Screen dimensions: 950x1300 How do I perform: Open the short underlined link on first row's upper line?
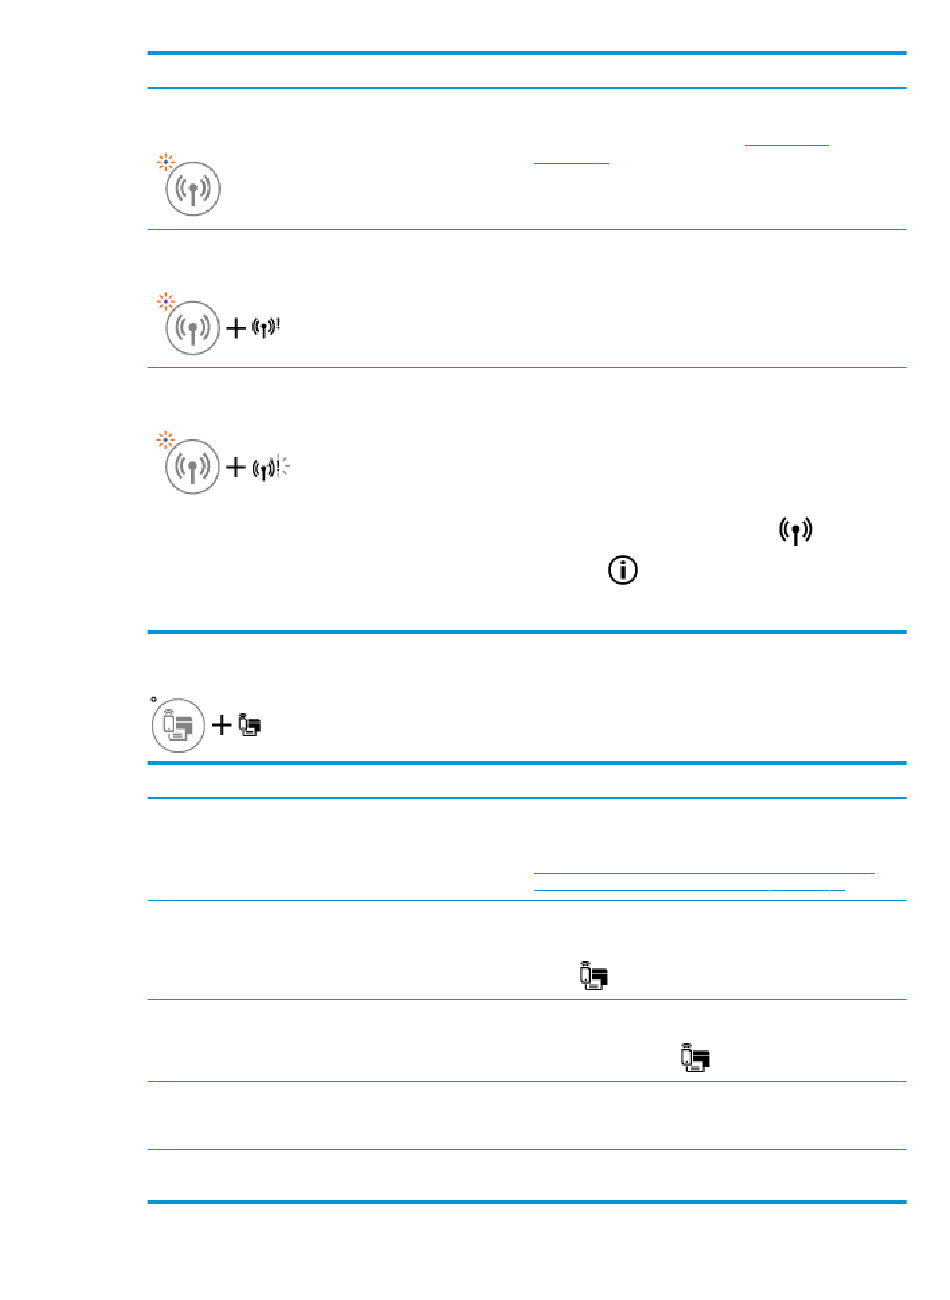tap(787, 145)
